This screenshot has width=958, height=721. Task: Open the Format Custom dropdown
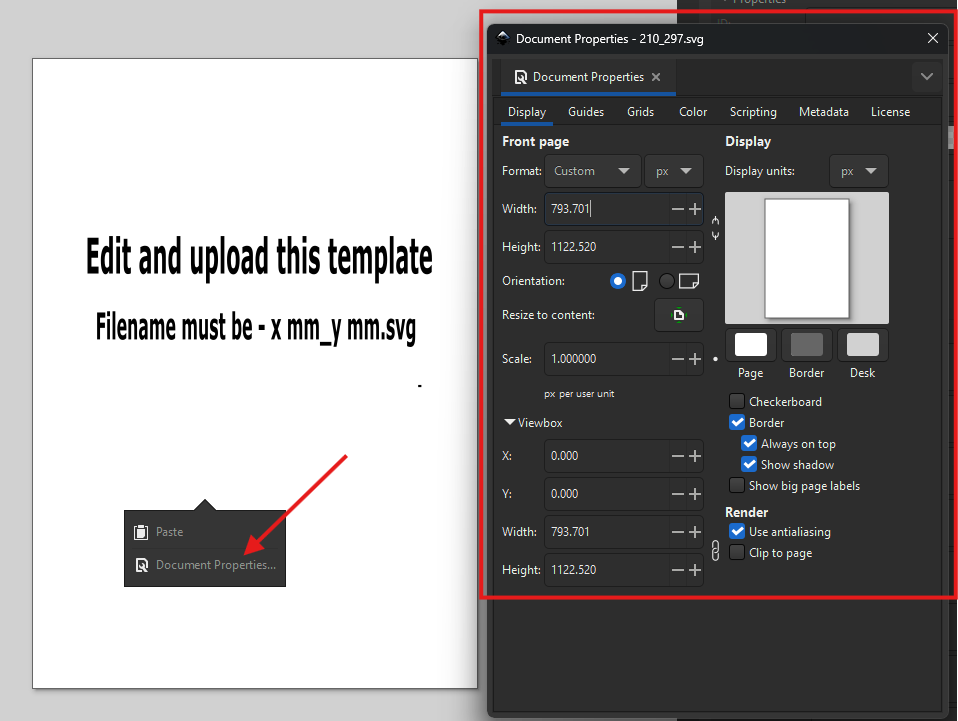click(593, 171)
